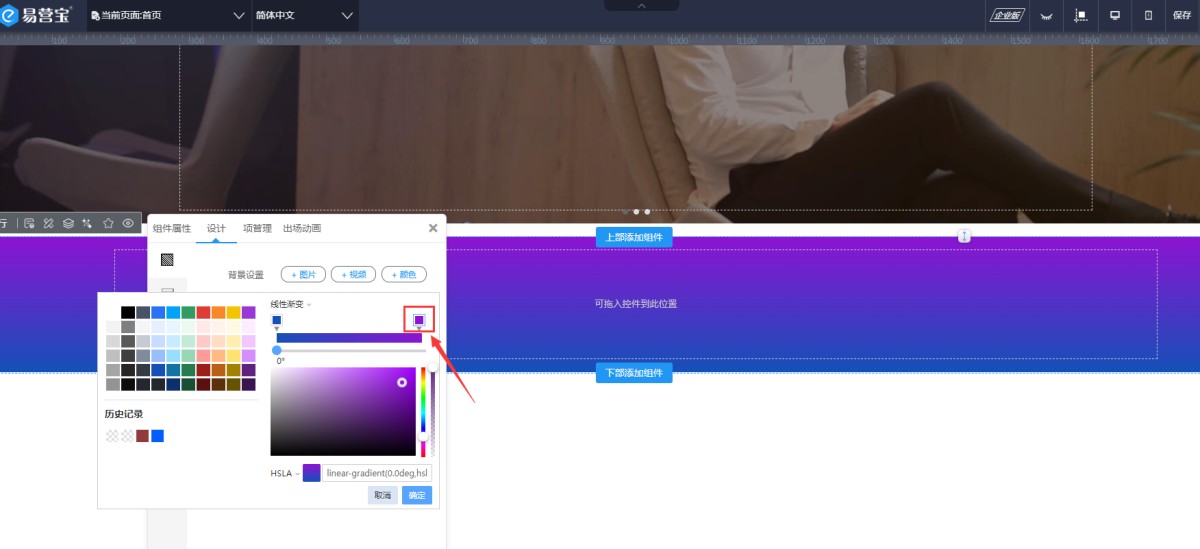
Task: Click the 上部添加组件 button
Action: point(634,237)
